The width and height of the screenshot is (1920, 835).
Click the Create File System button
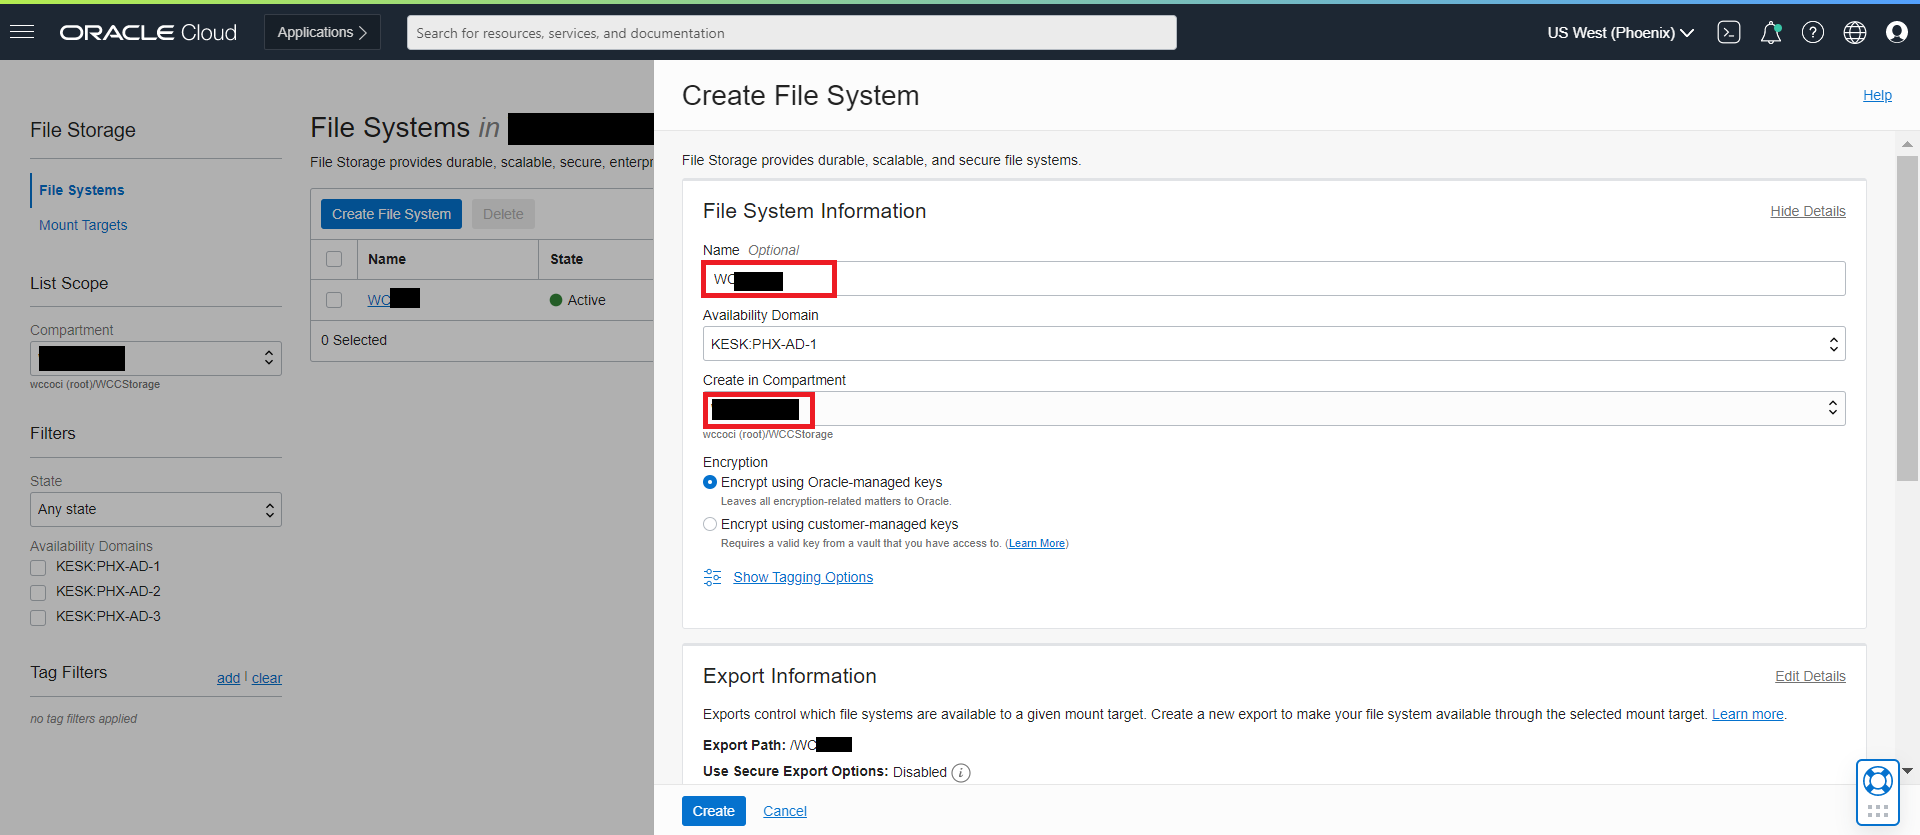tap(391, 214)
